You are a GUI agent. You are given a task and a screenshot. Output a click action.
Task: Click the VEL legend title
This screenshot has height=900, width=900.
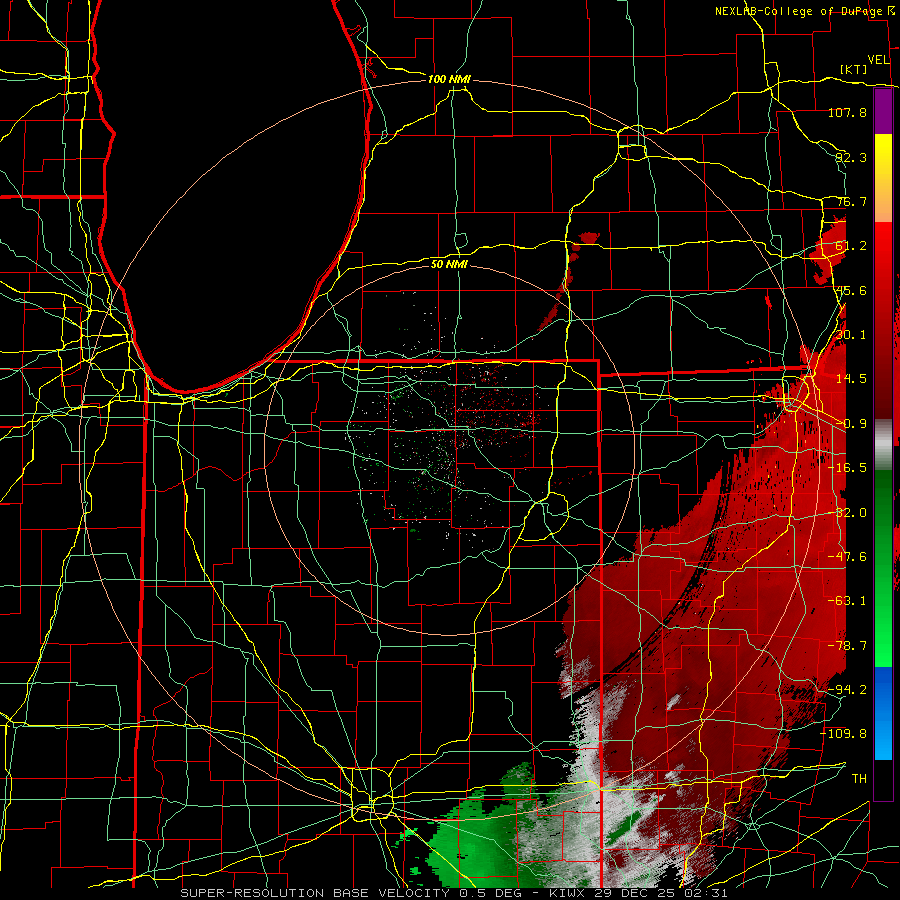click(878, 60)
